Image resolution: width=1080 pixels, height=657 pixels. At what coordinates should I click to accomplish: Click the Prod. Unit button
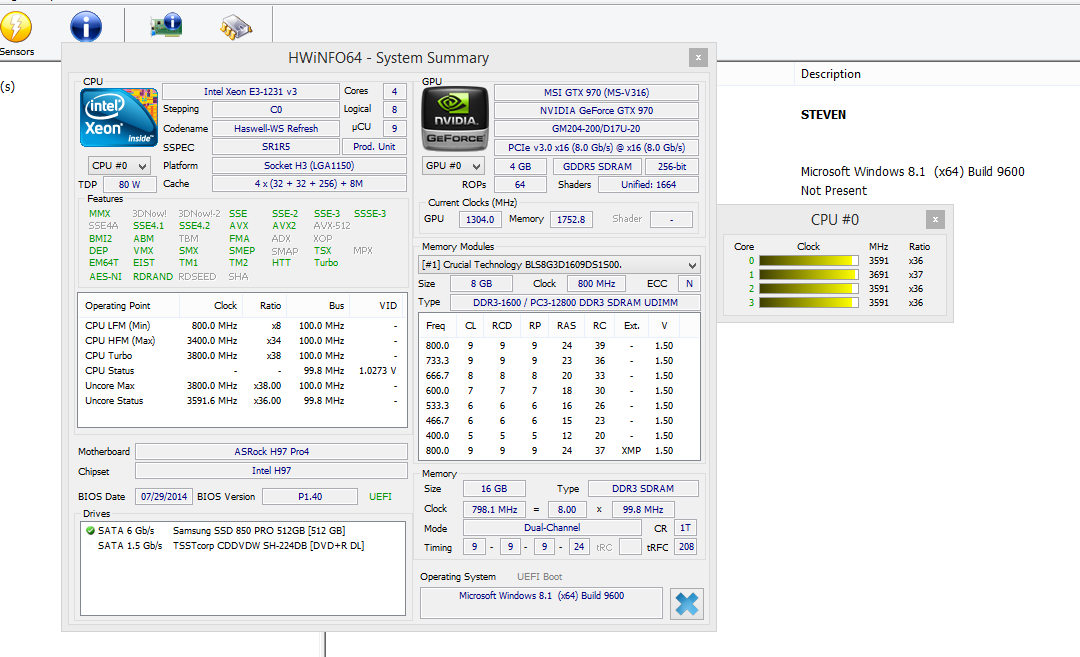point(374,147)
